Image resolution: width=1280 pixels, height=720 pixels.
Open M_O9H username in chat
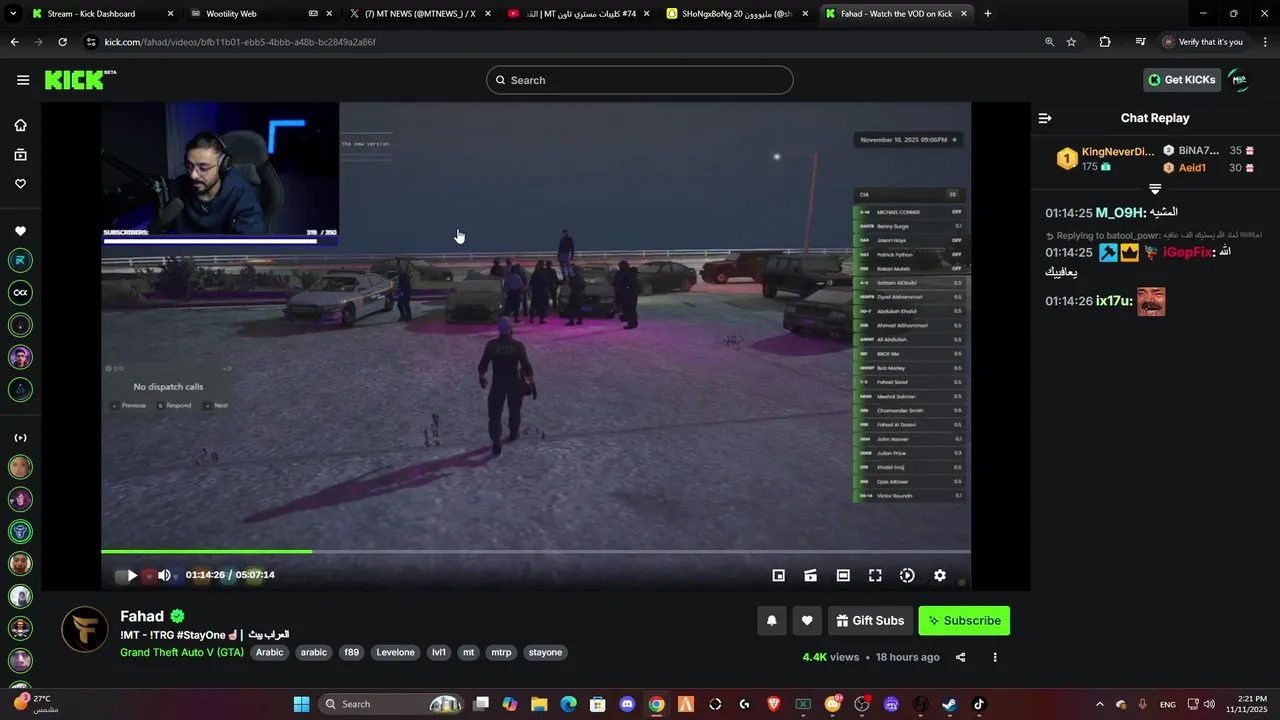1120,213
